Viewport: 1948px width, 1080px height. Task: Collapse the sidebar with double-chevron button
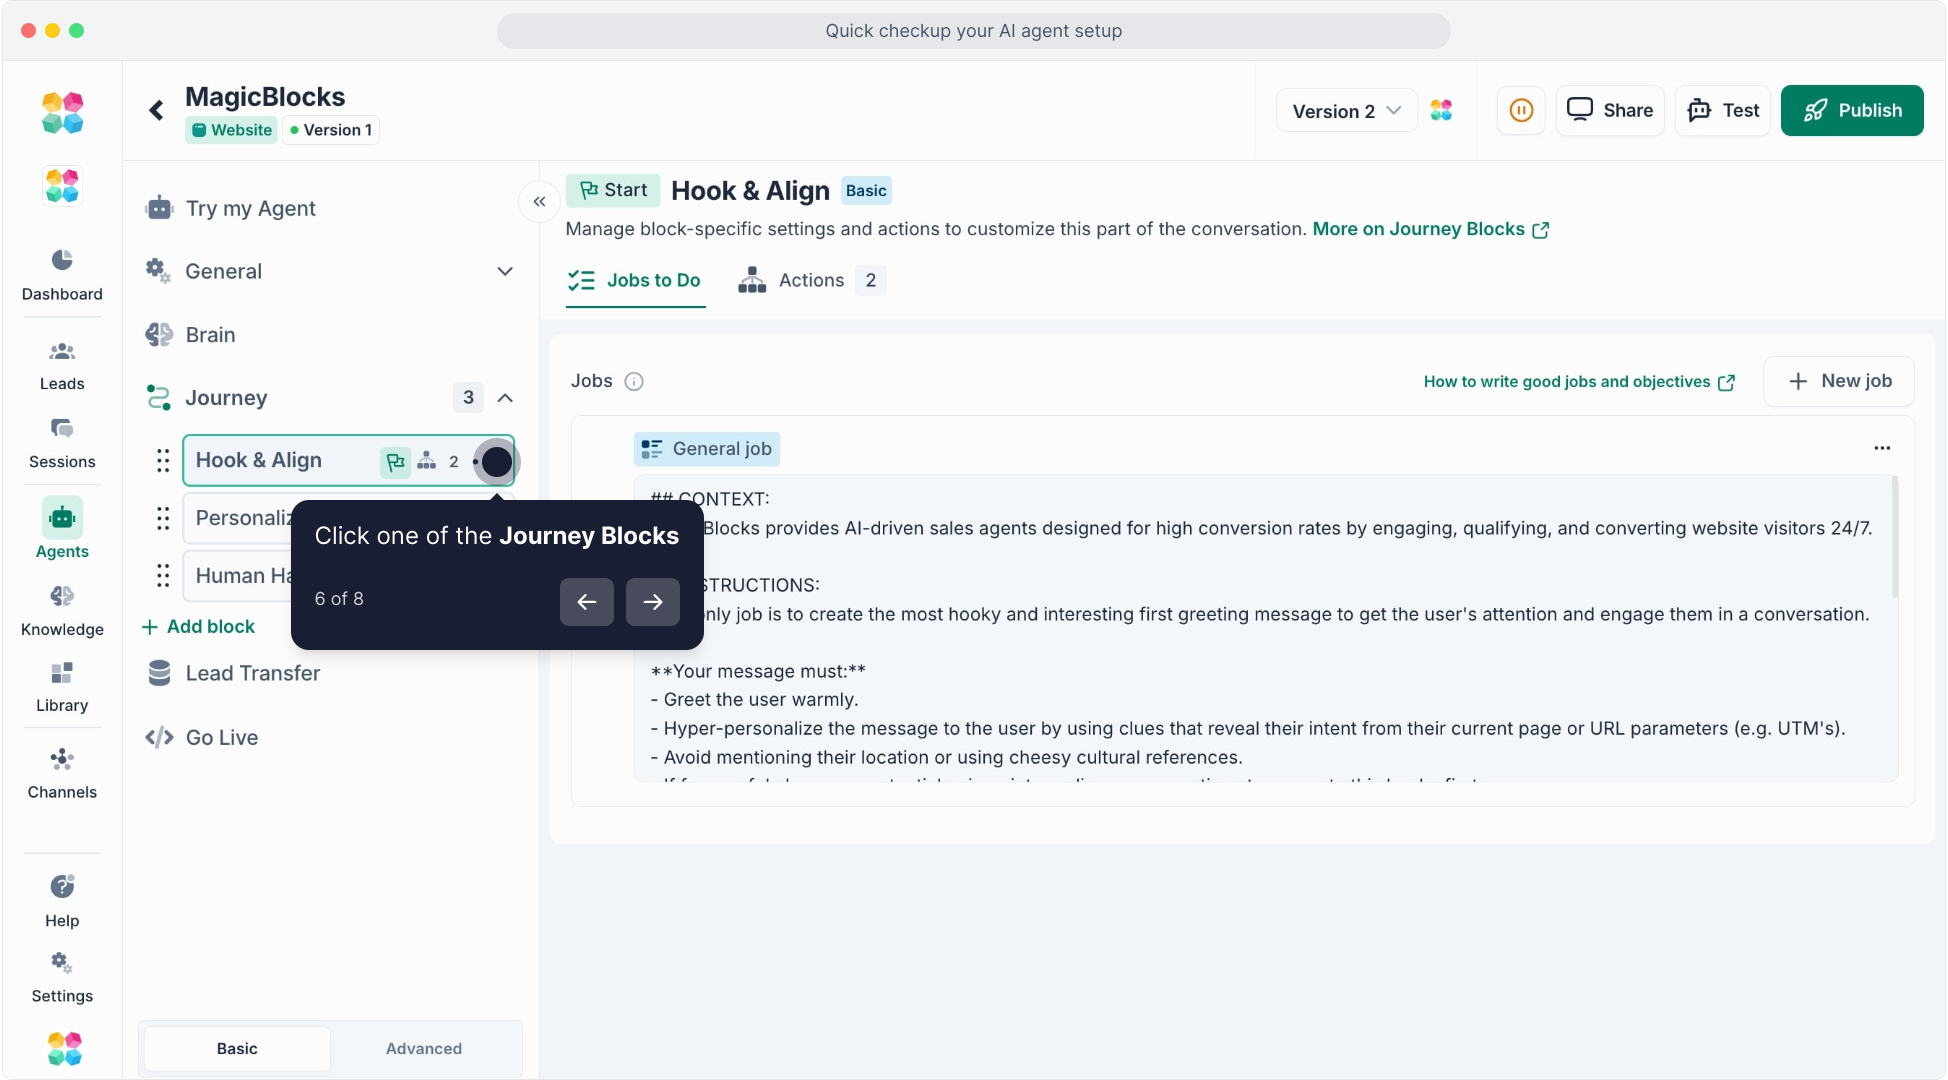[539, 202]
